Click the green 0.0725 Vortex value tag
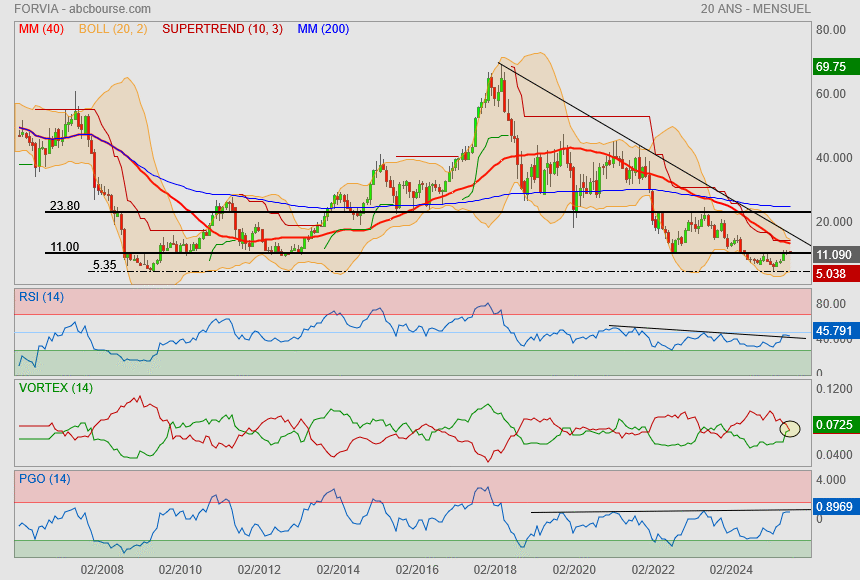Viewport: 860px width, 580px height. pos(834,426)
